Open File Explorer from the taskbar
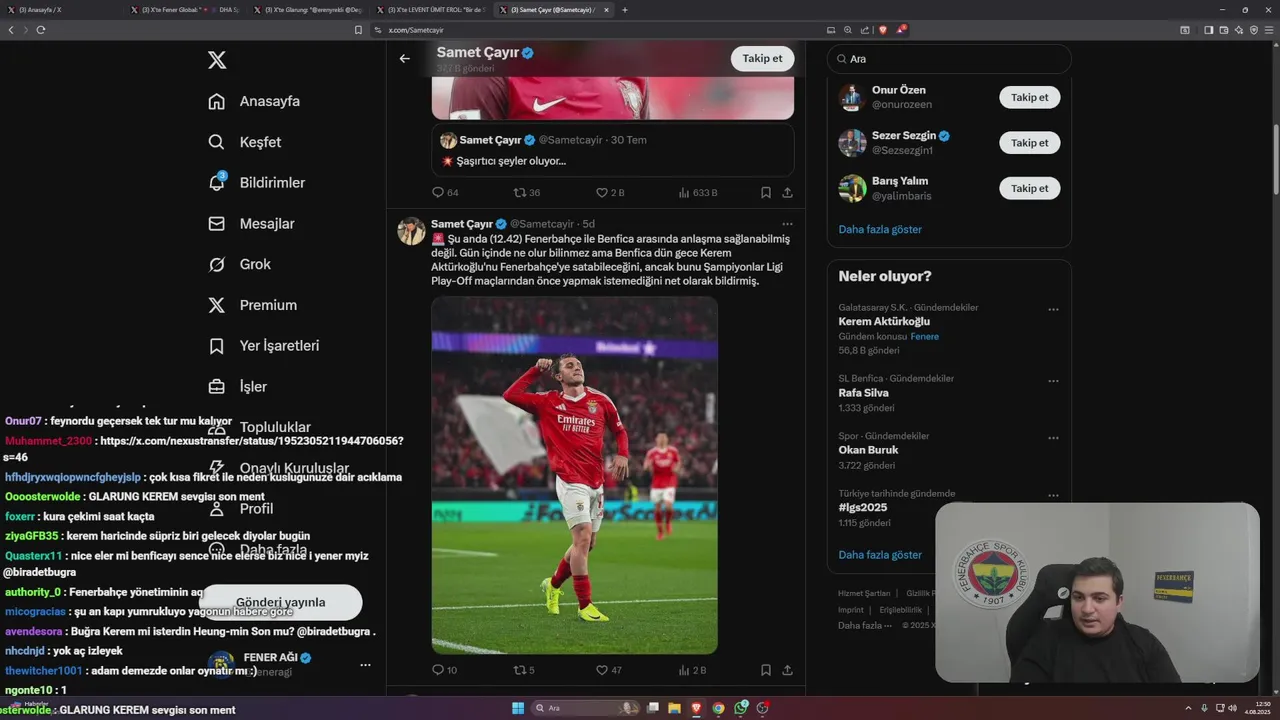Screen dimensions: 1280x720 pos(674,708)
